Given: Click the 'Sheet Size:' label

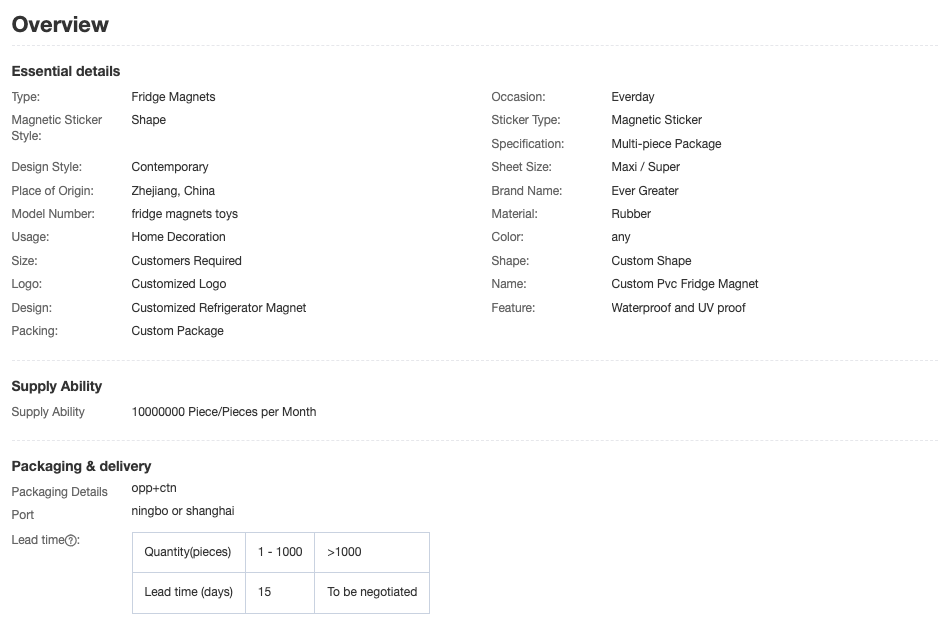Looking at the screenshot, I should [x=521, y=167].
